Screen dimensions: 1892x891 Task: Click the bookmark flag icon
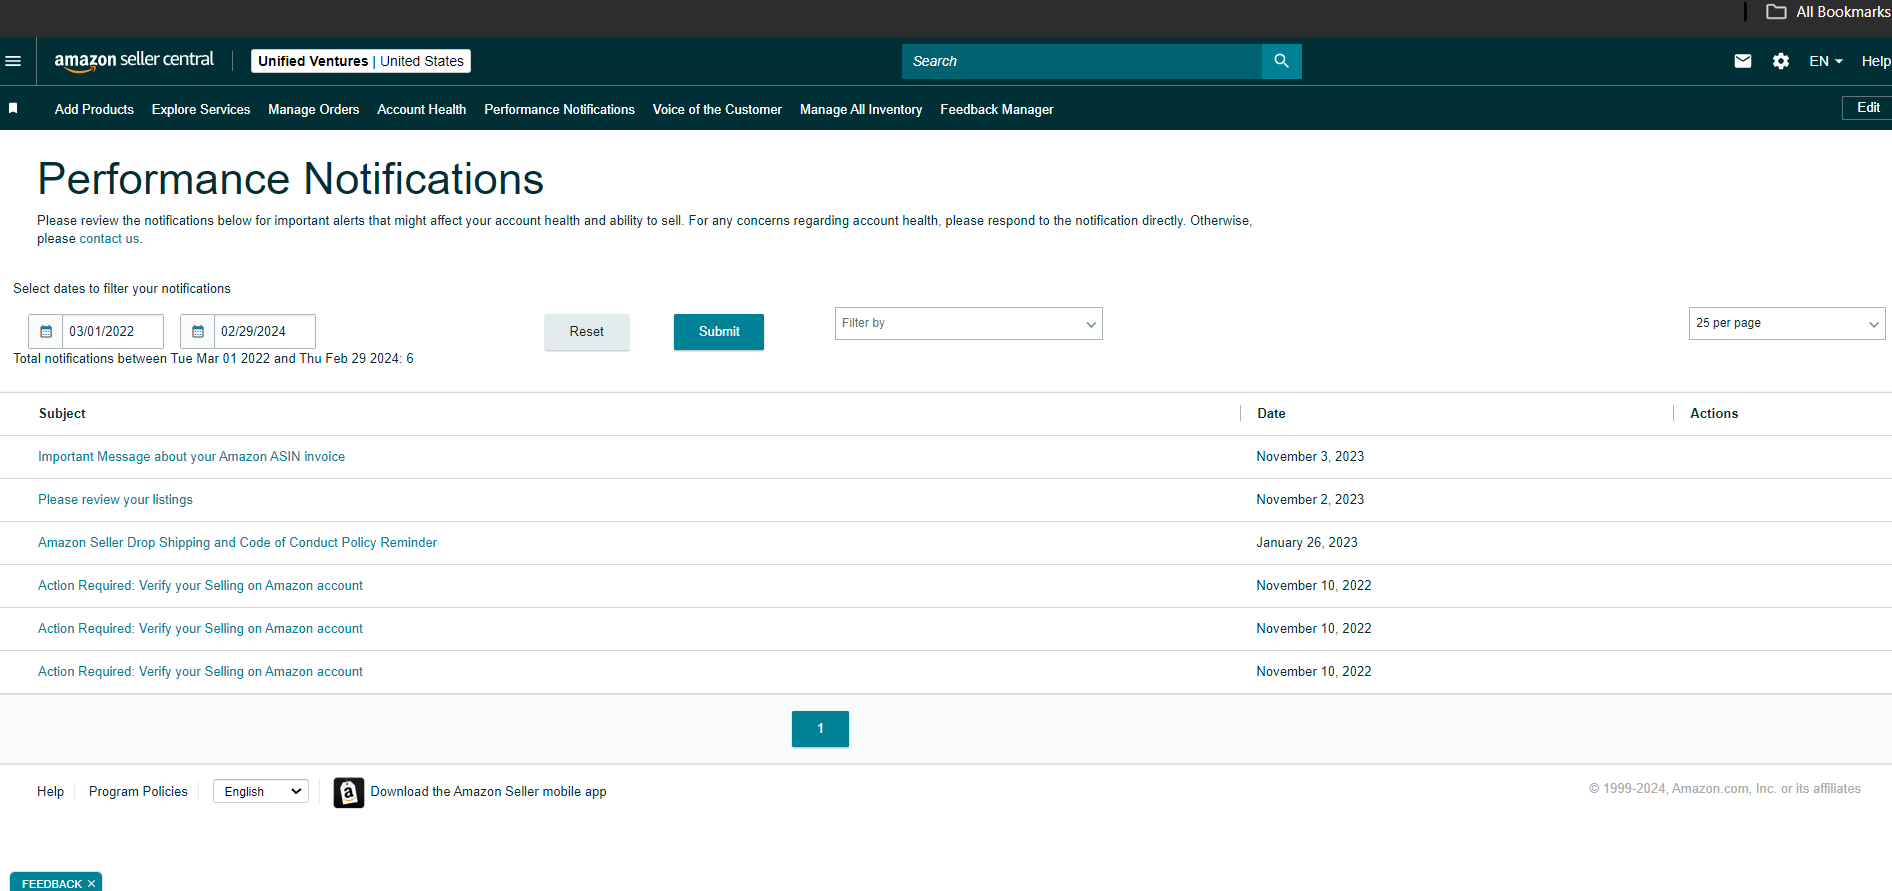pos(13,108)
